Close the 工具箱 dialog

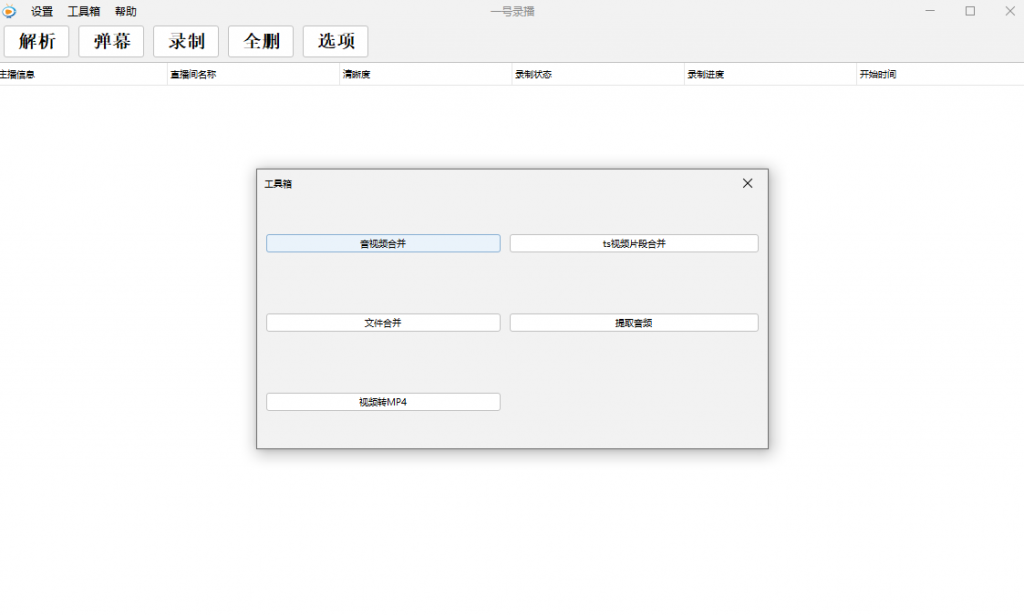coord(747,183)
